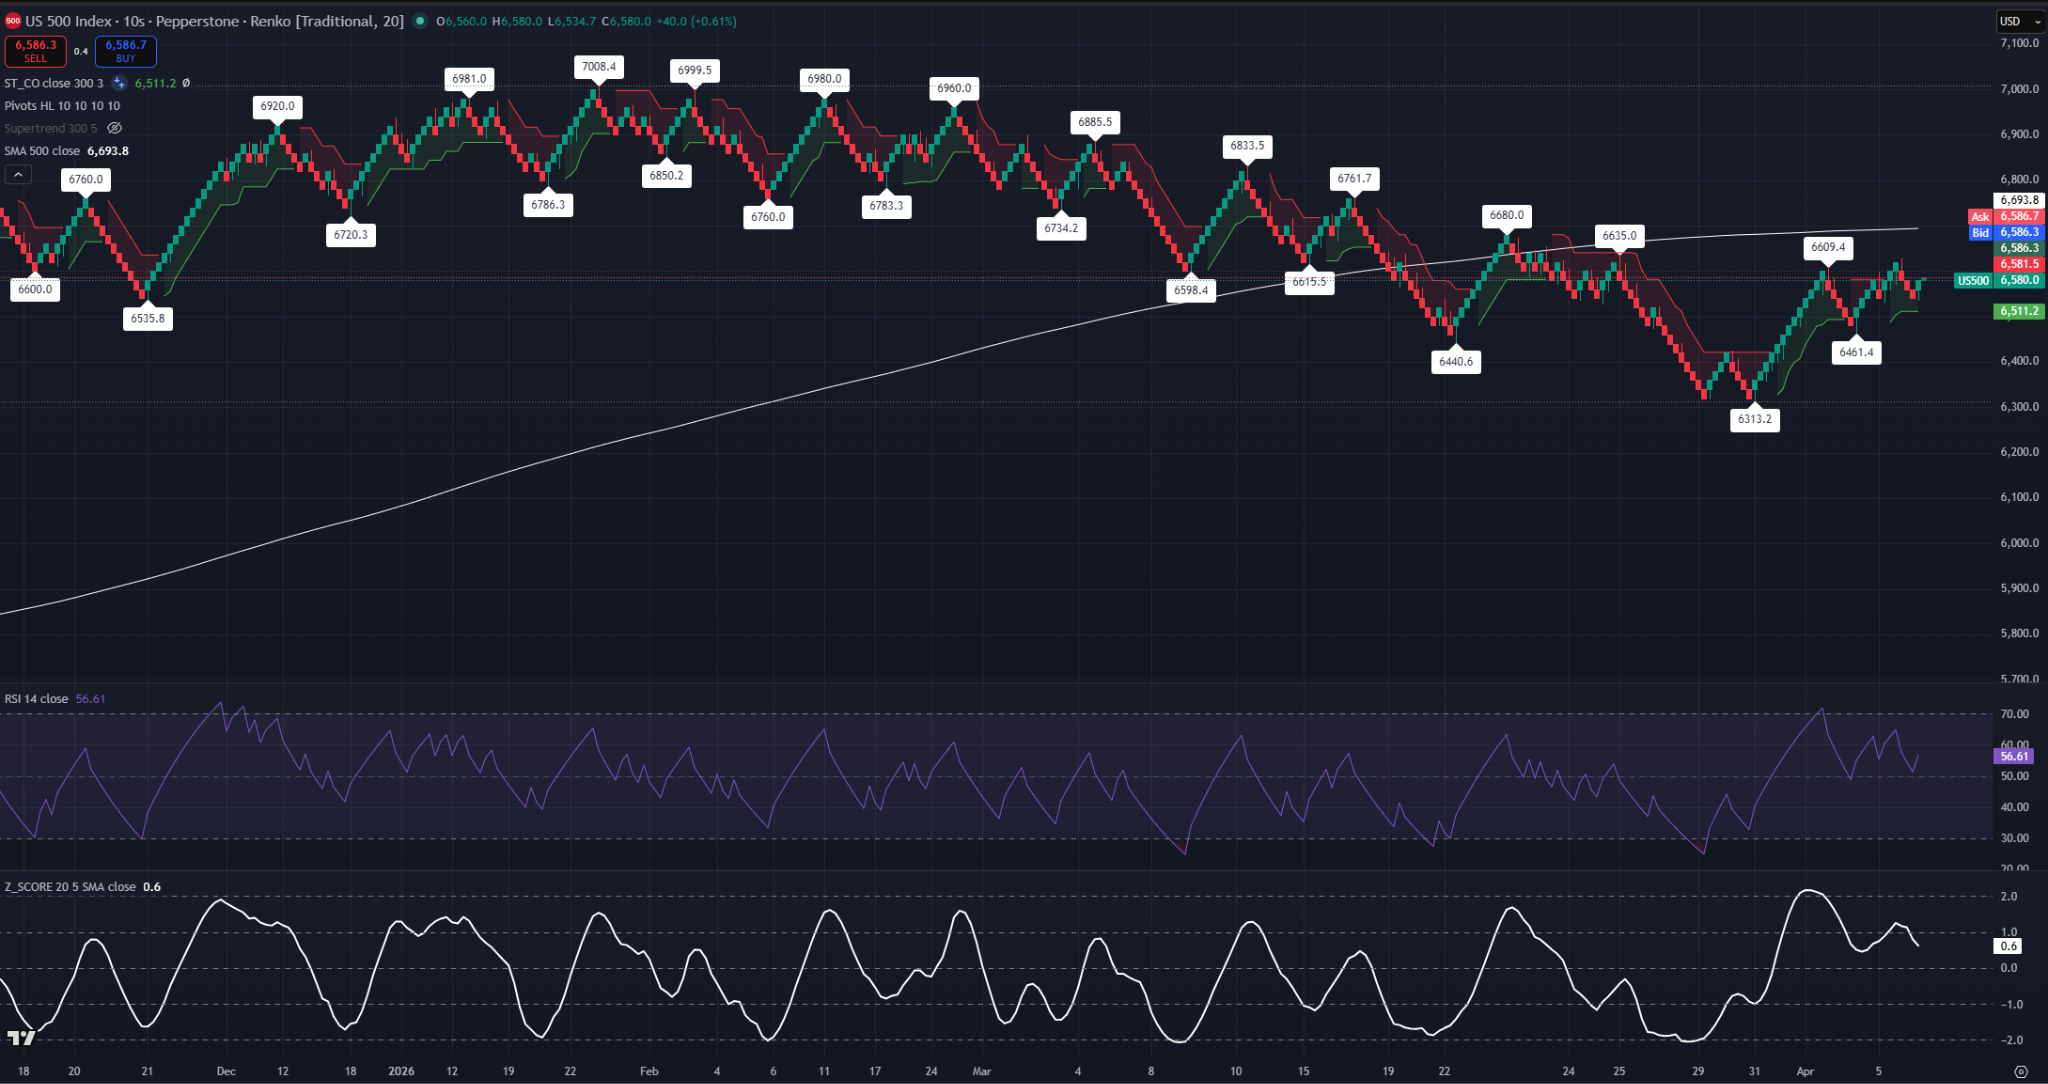Click the 6461.4 pivot label

(1857, 352)
